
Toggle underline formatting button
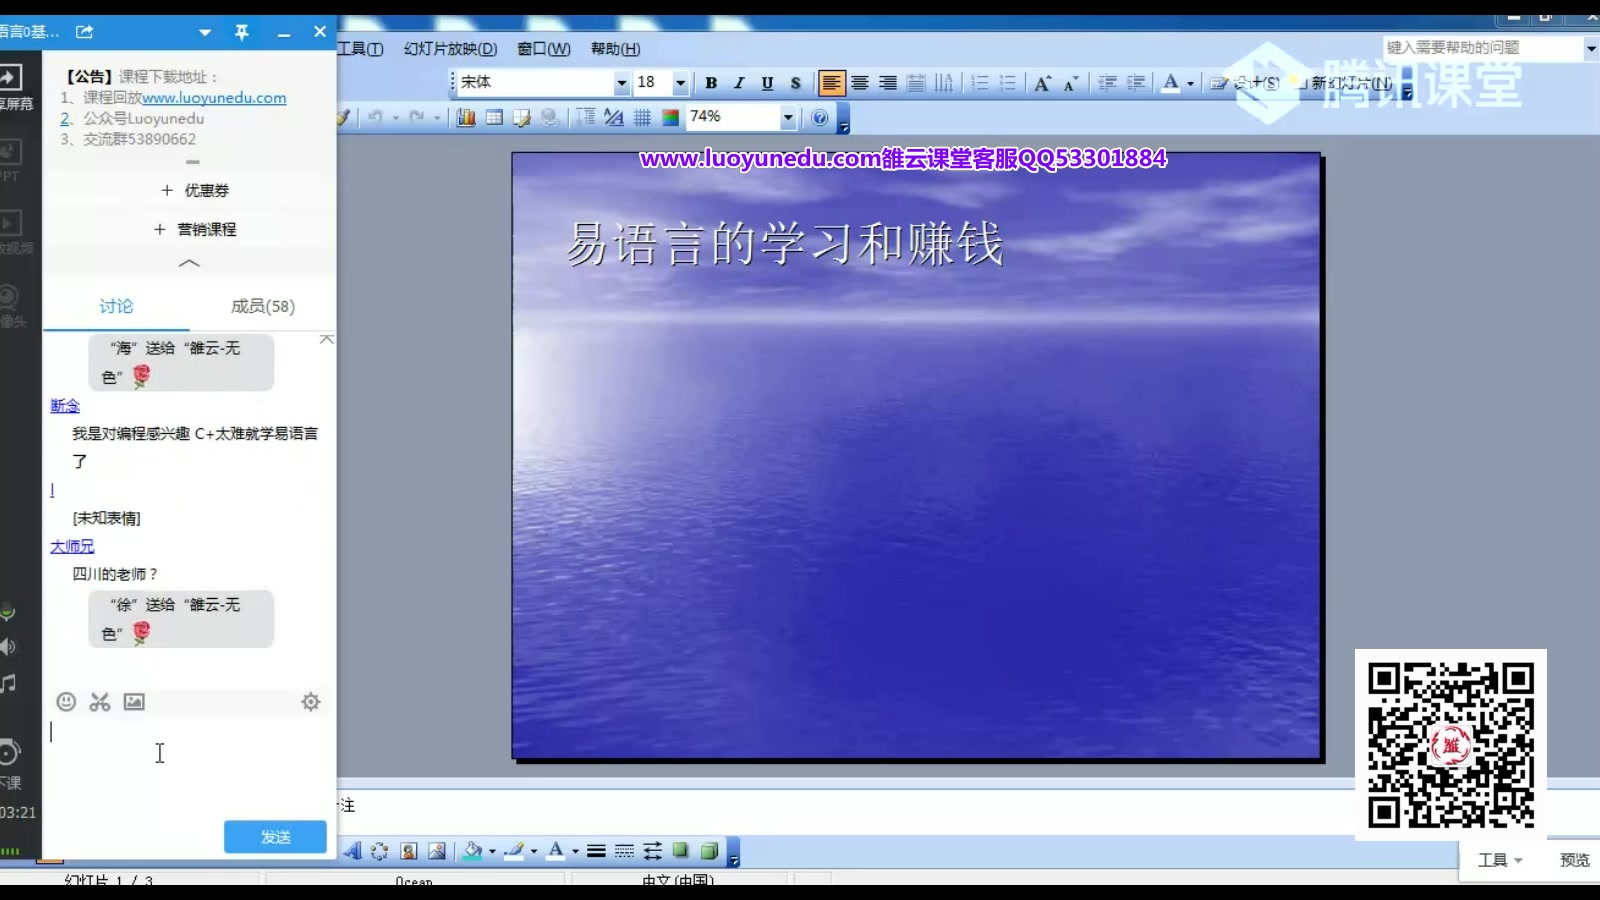(x=767, y=83)
